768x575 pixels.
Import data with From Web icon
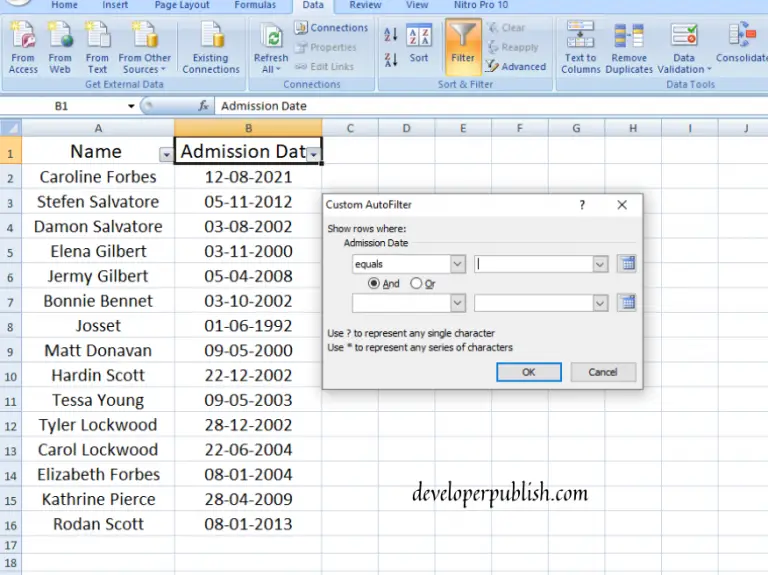point(60,48)
